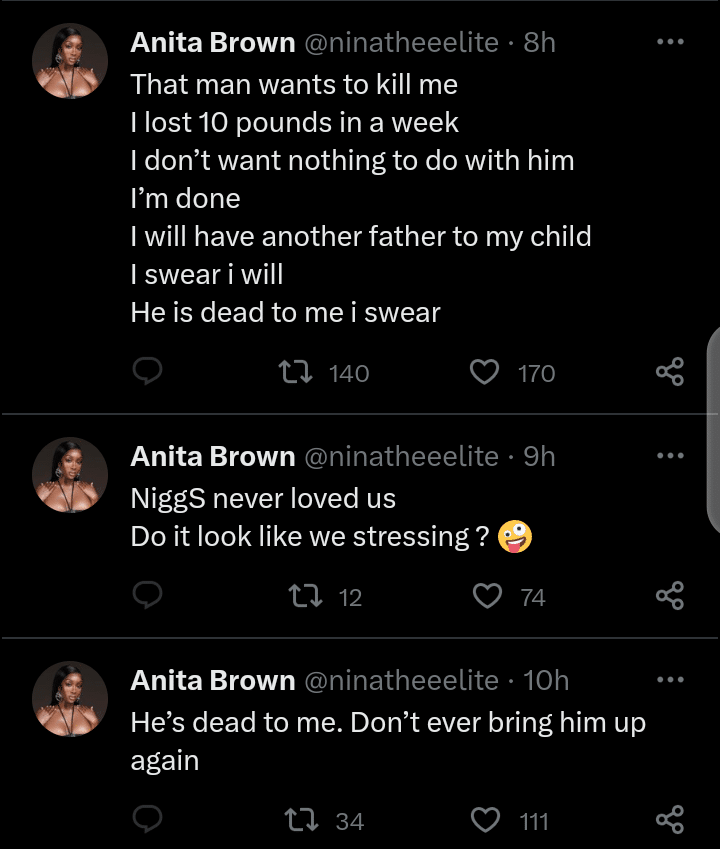Reply to the "Do it look like we stressing" tweet
This screenshot has height=849, width=720.
tap(148, 597)
